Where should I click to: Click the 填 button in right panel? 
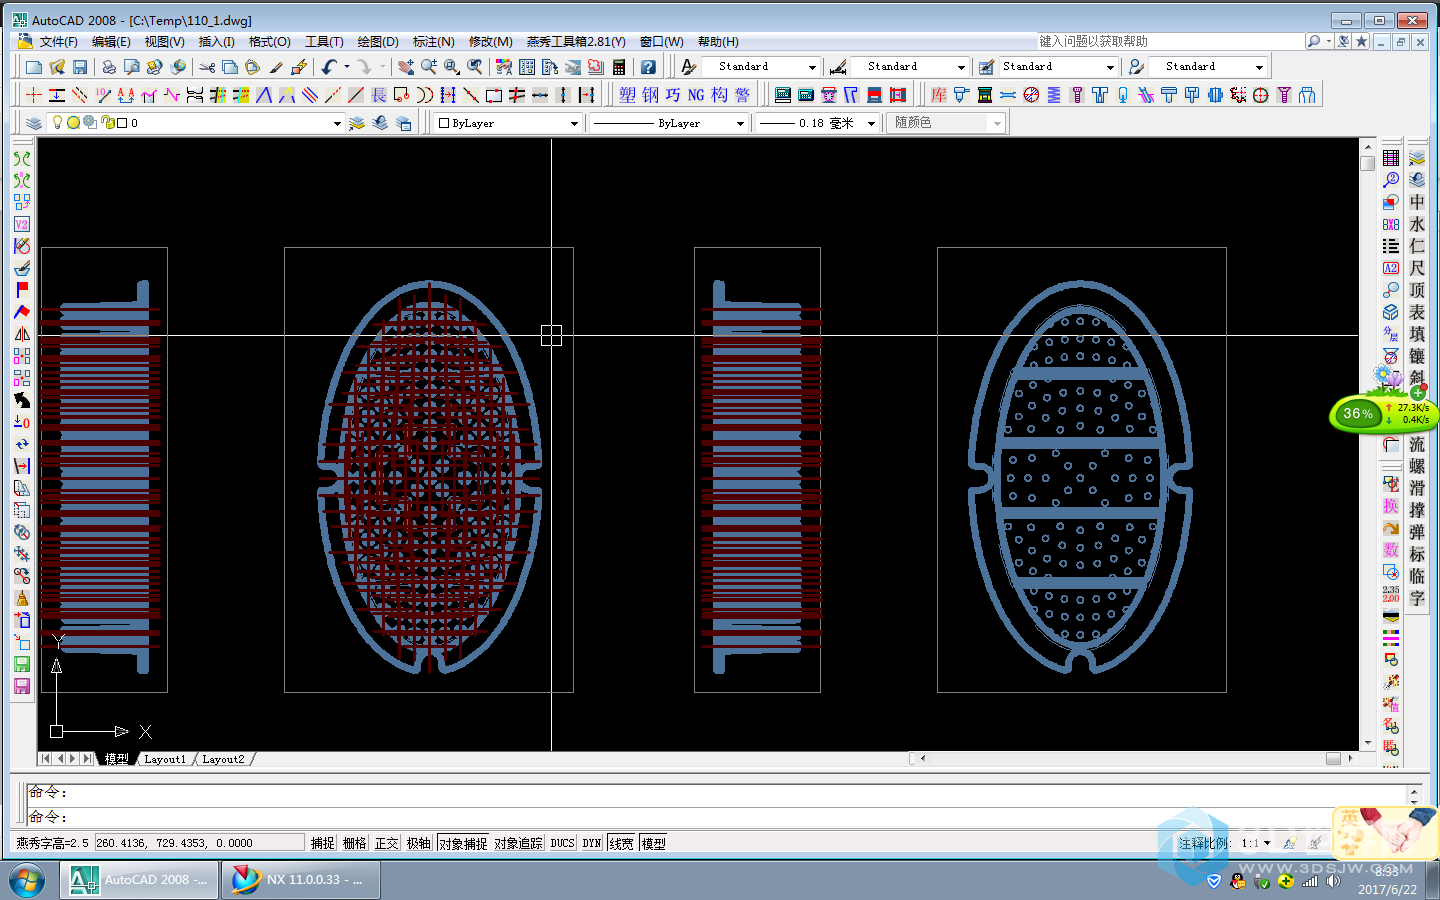point(1417,334)
